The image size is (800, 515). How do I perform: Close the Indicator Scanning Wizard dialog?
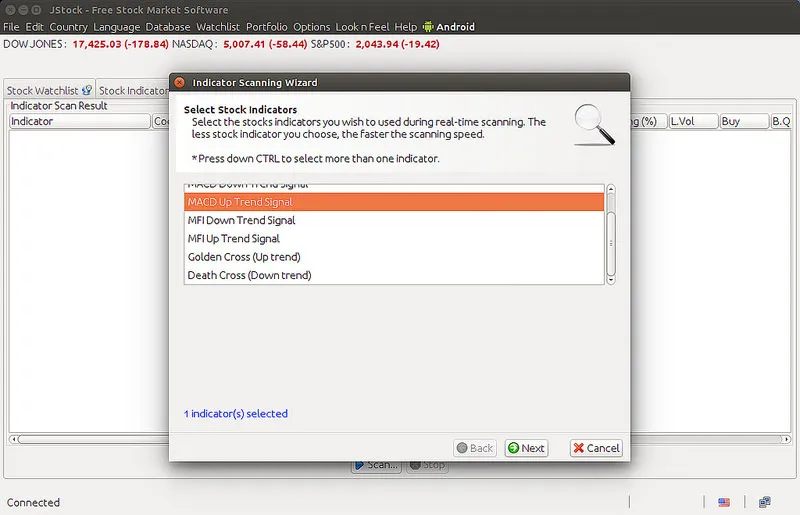pos(179,82)
